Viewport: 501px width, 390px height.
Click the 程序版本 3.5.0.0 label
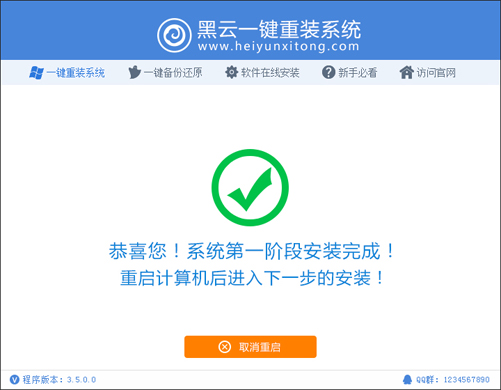click(x=59, y=379)
